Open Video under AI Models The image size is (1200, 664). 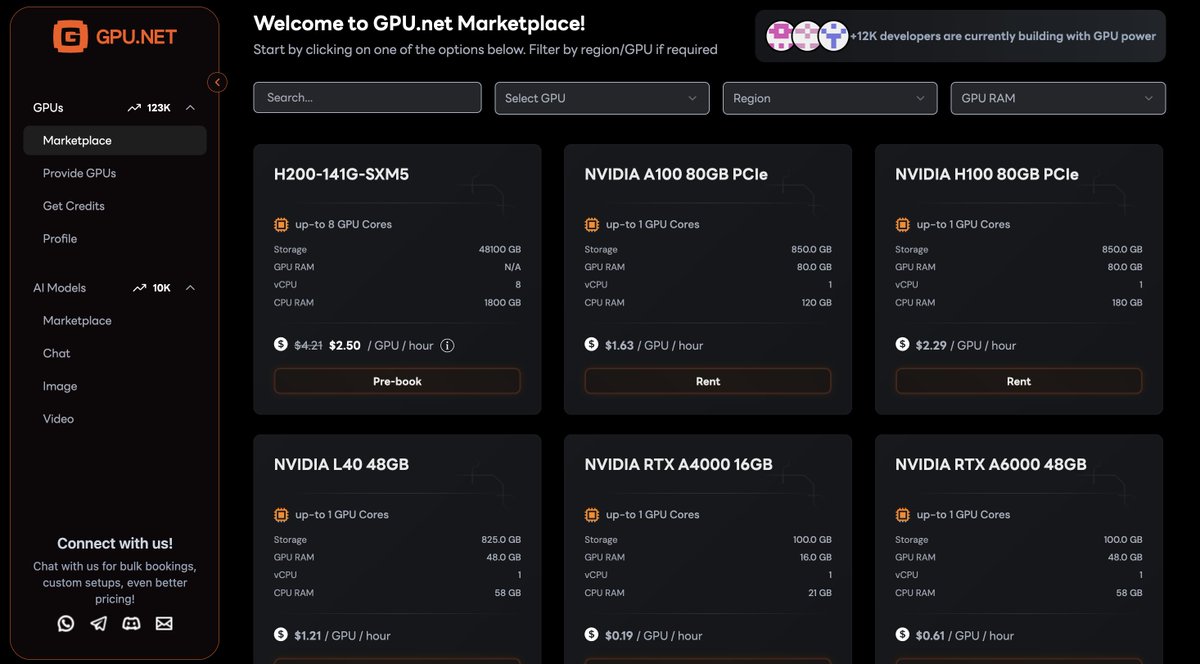(58, 419)
